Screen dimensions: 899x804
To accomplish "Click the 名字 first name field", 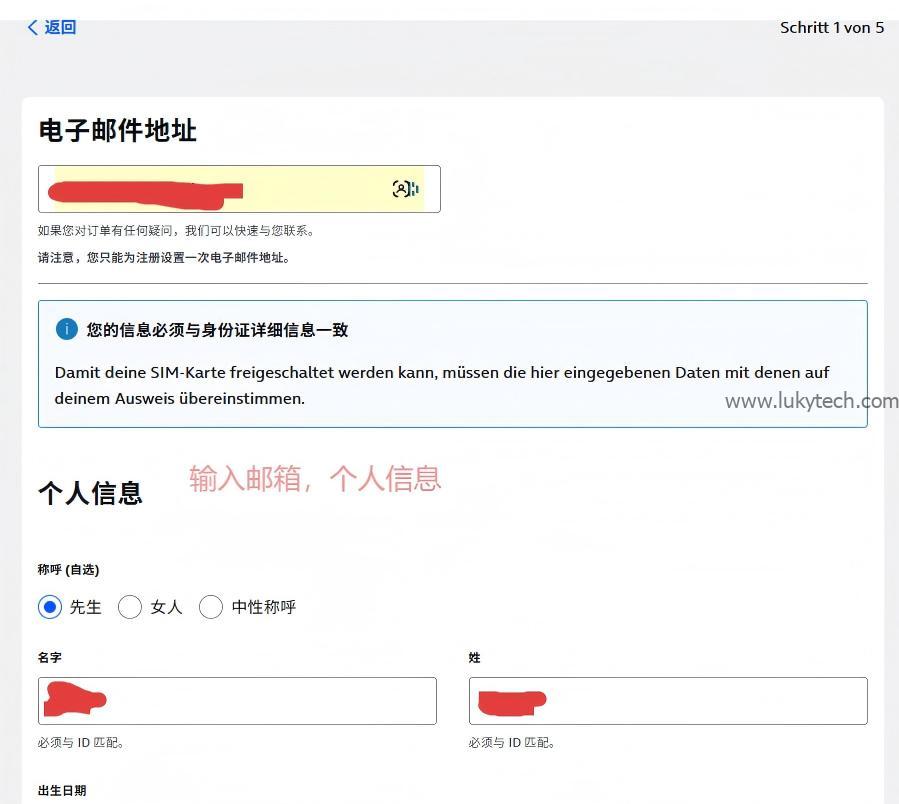I will coord(237,700).
